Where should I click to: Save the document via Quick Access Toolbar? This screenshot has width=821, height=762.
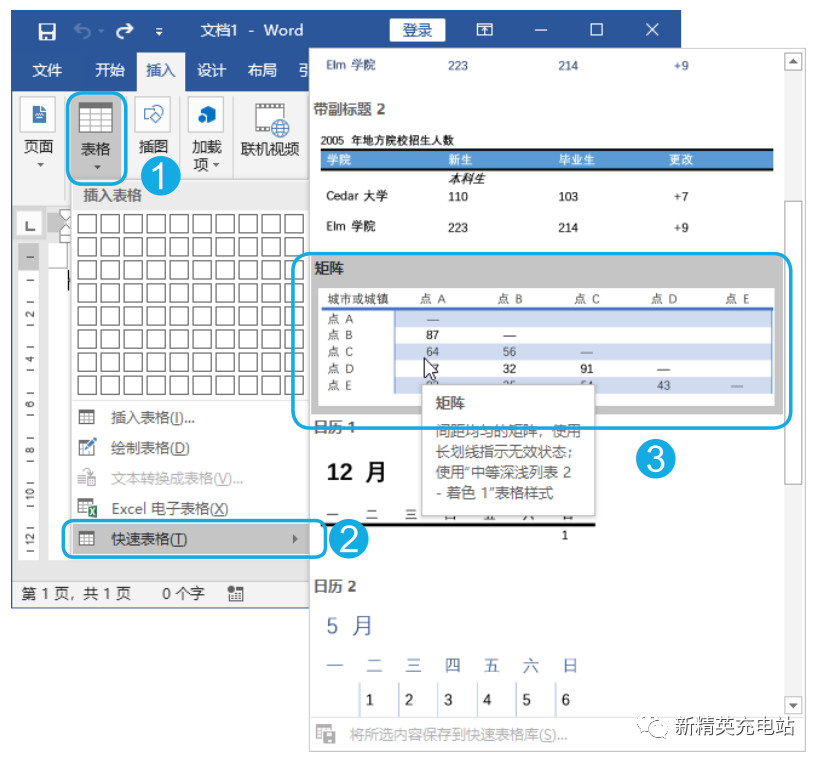click(46, 31)
